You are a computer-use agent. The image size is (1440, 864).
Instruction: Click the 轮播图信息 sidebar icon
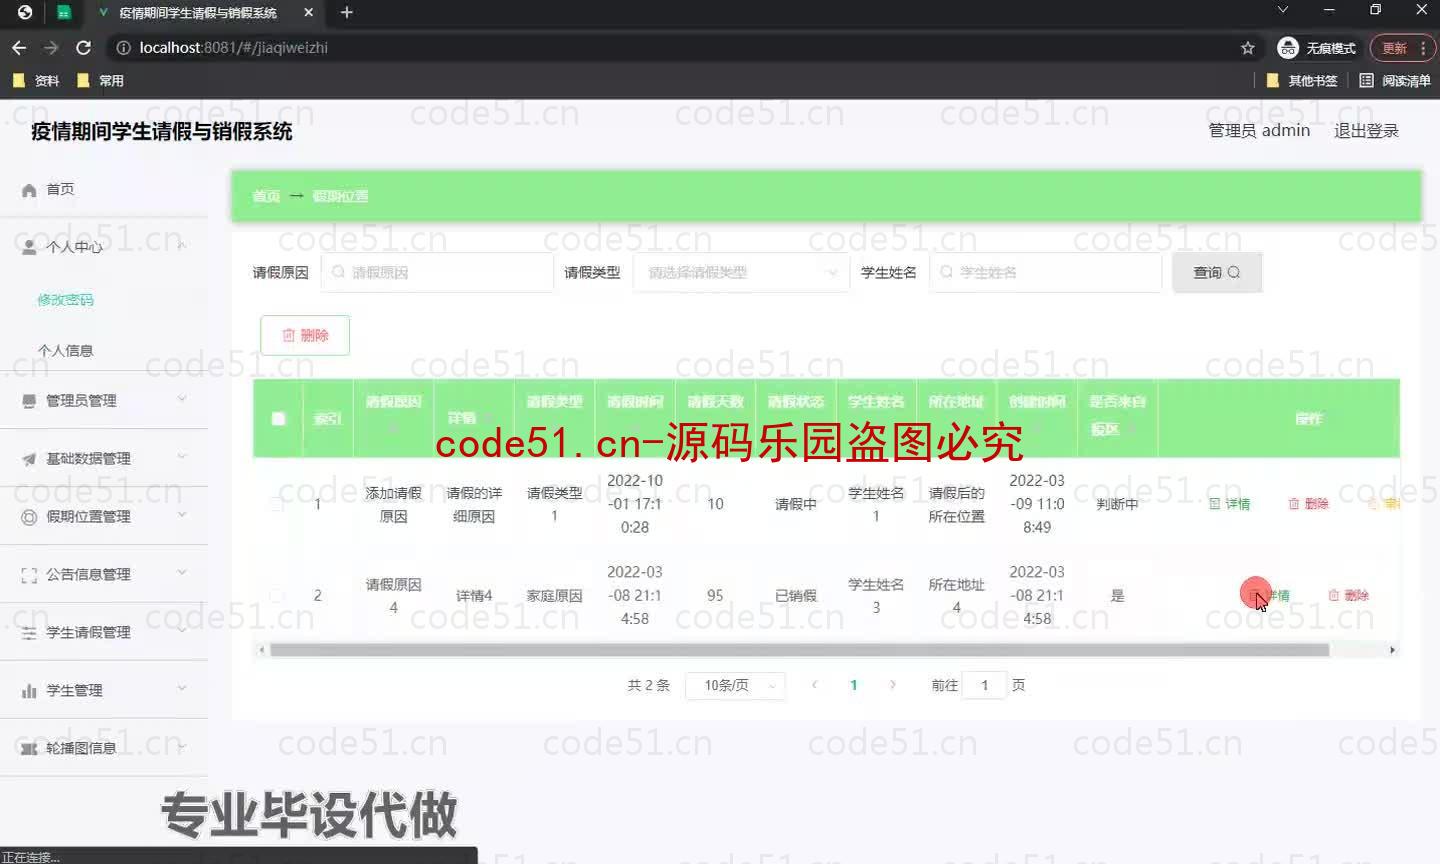[29, 749]
